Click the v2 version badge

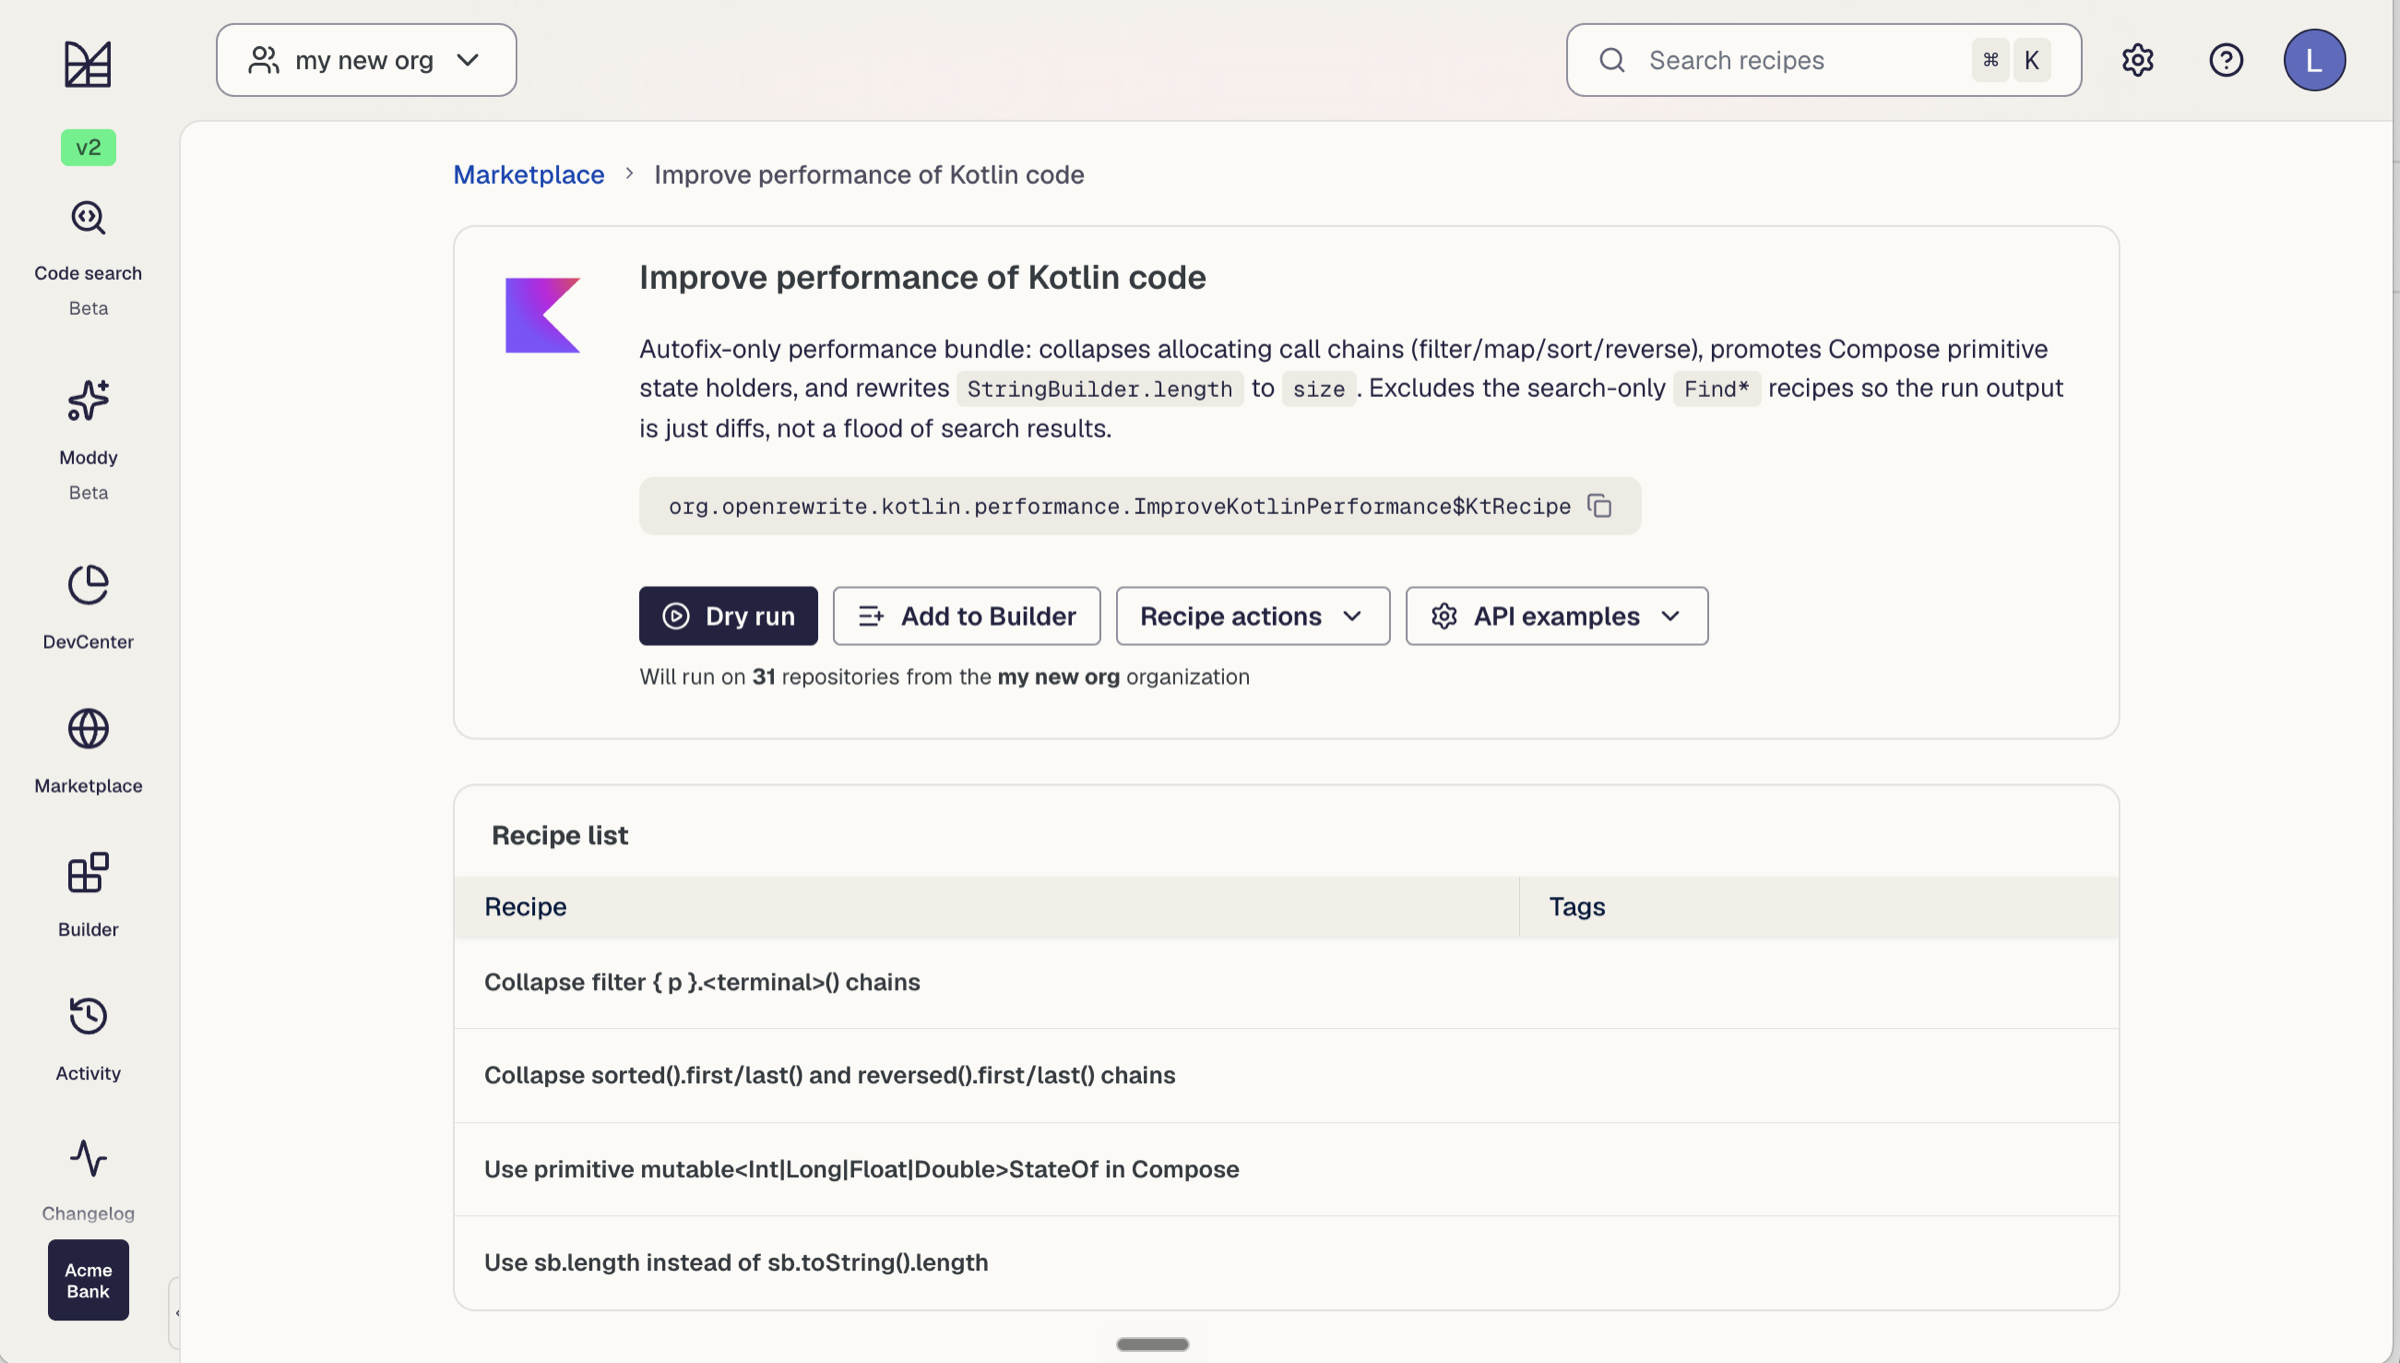pos(88,147)
